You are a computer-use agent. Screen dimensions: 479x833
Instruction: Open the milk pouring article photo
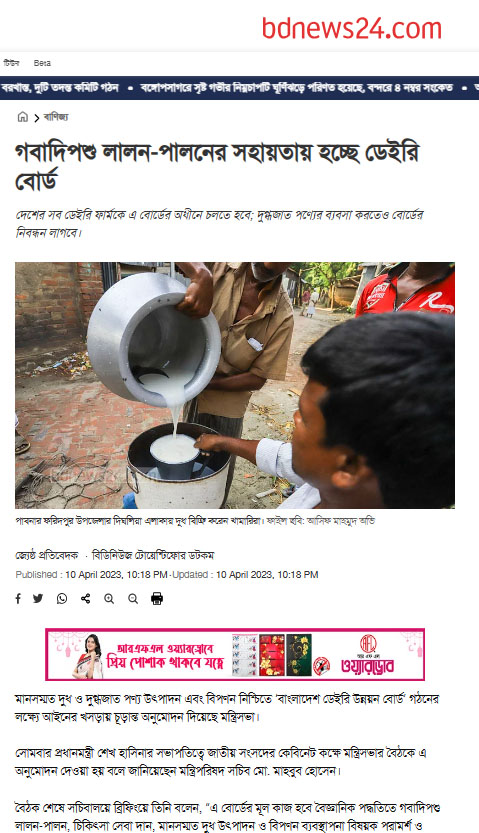(235, 385)
